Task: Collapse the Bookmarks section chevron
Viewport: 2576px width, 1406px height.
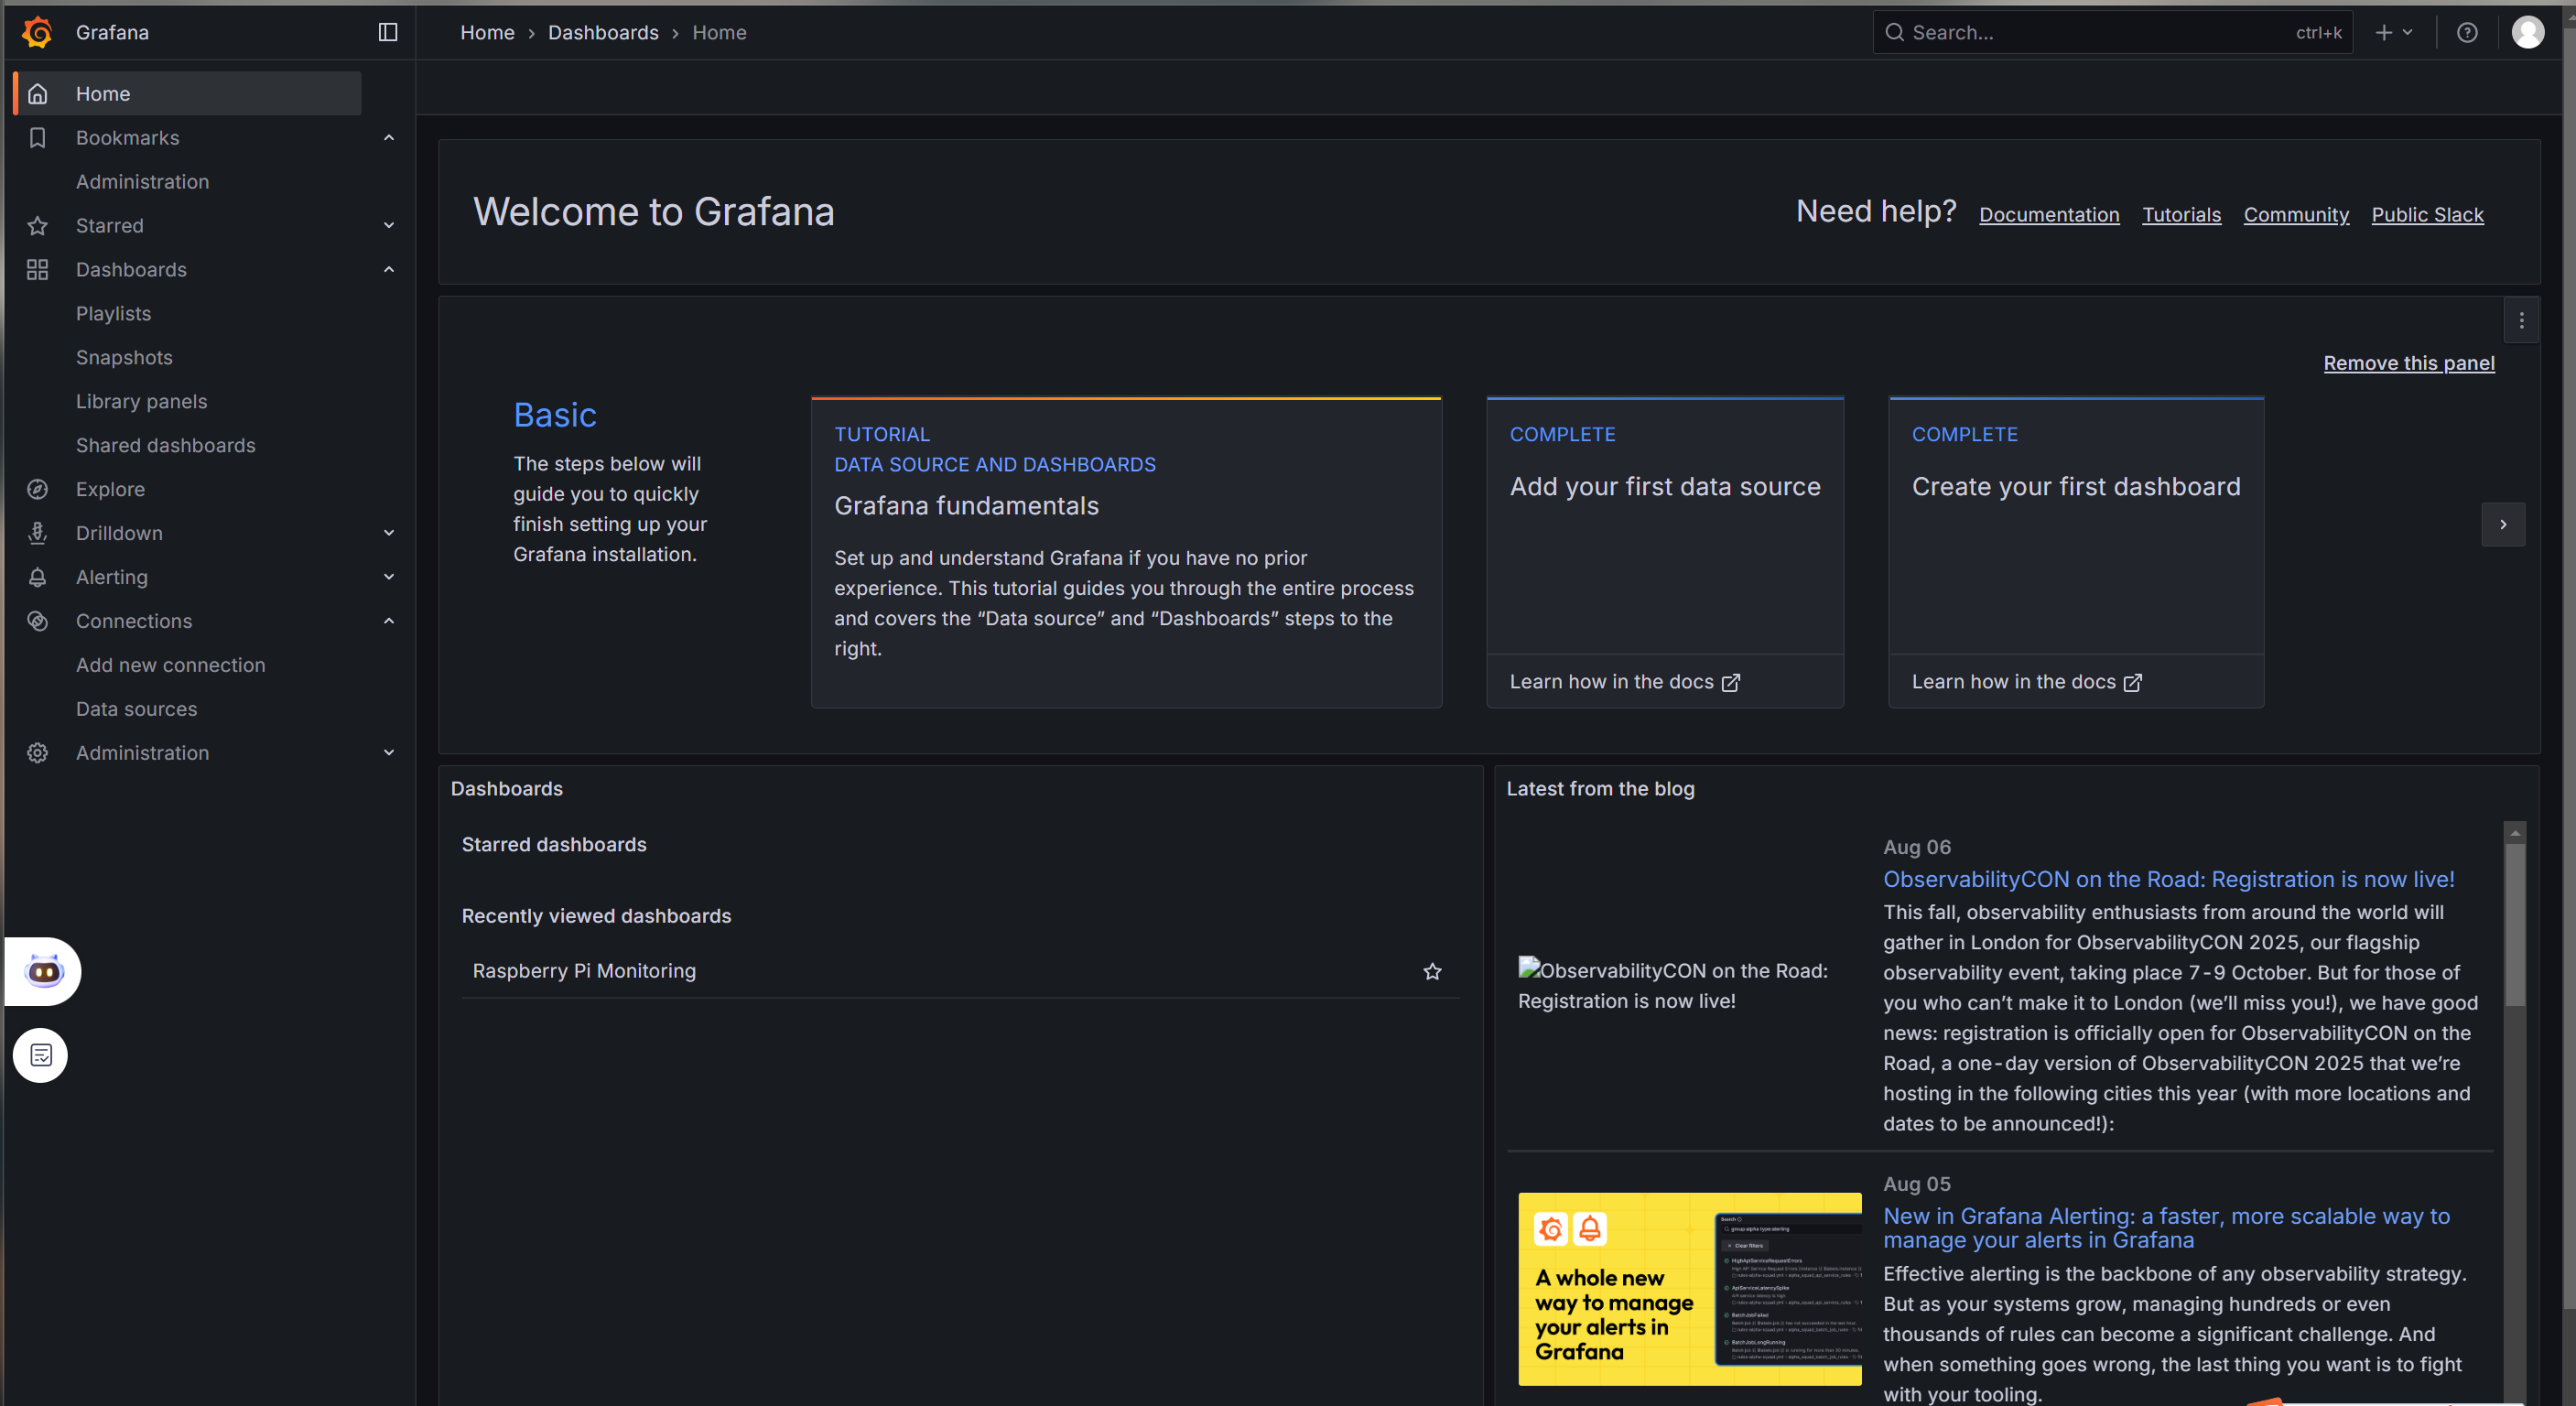Action: pos(389,137)
